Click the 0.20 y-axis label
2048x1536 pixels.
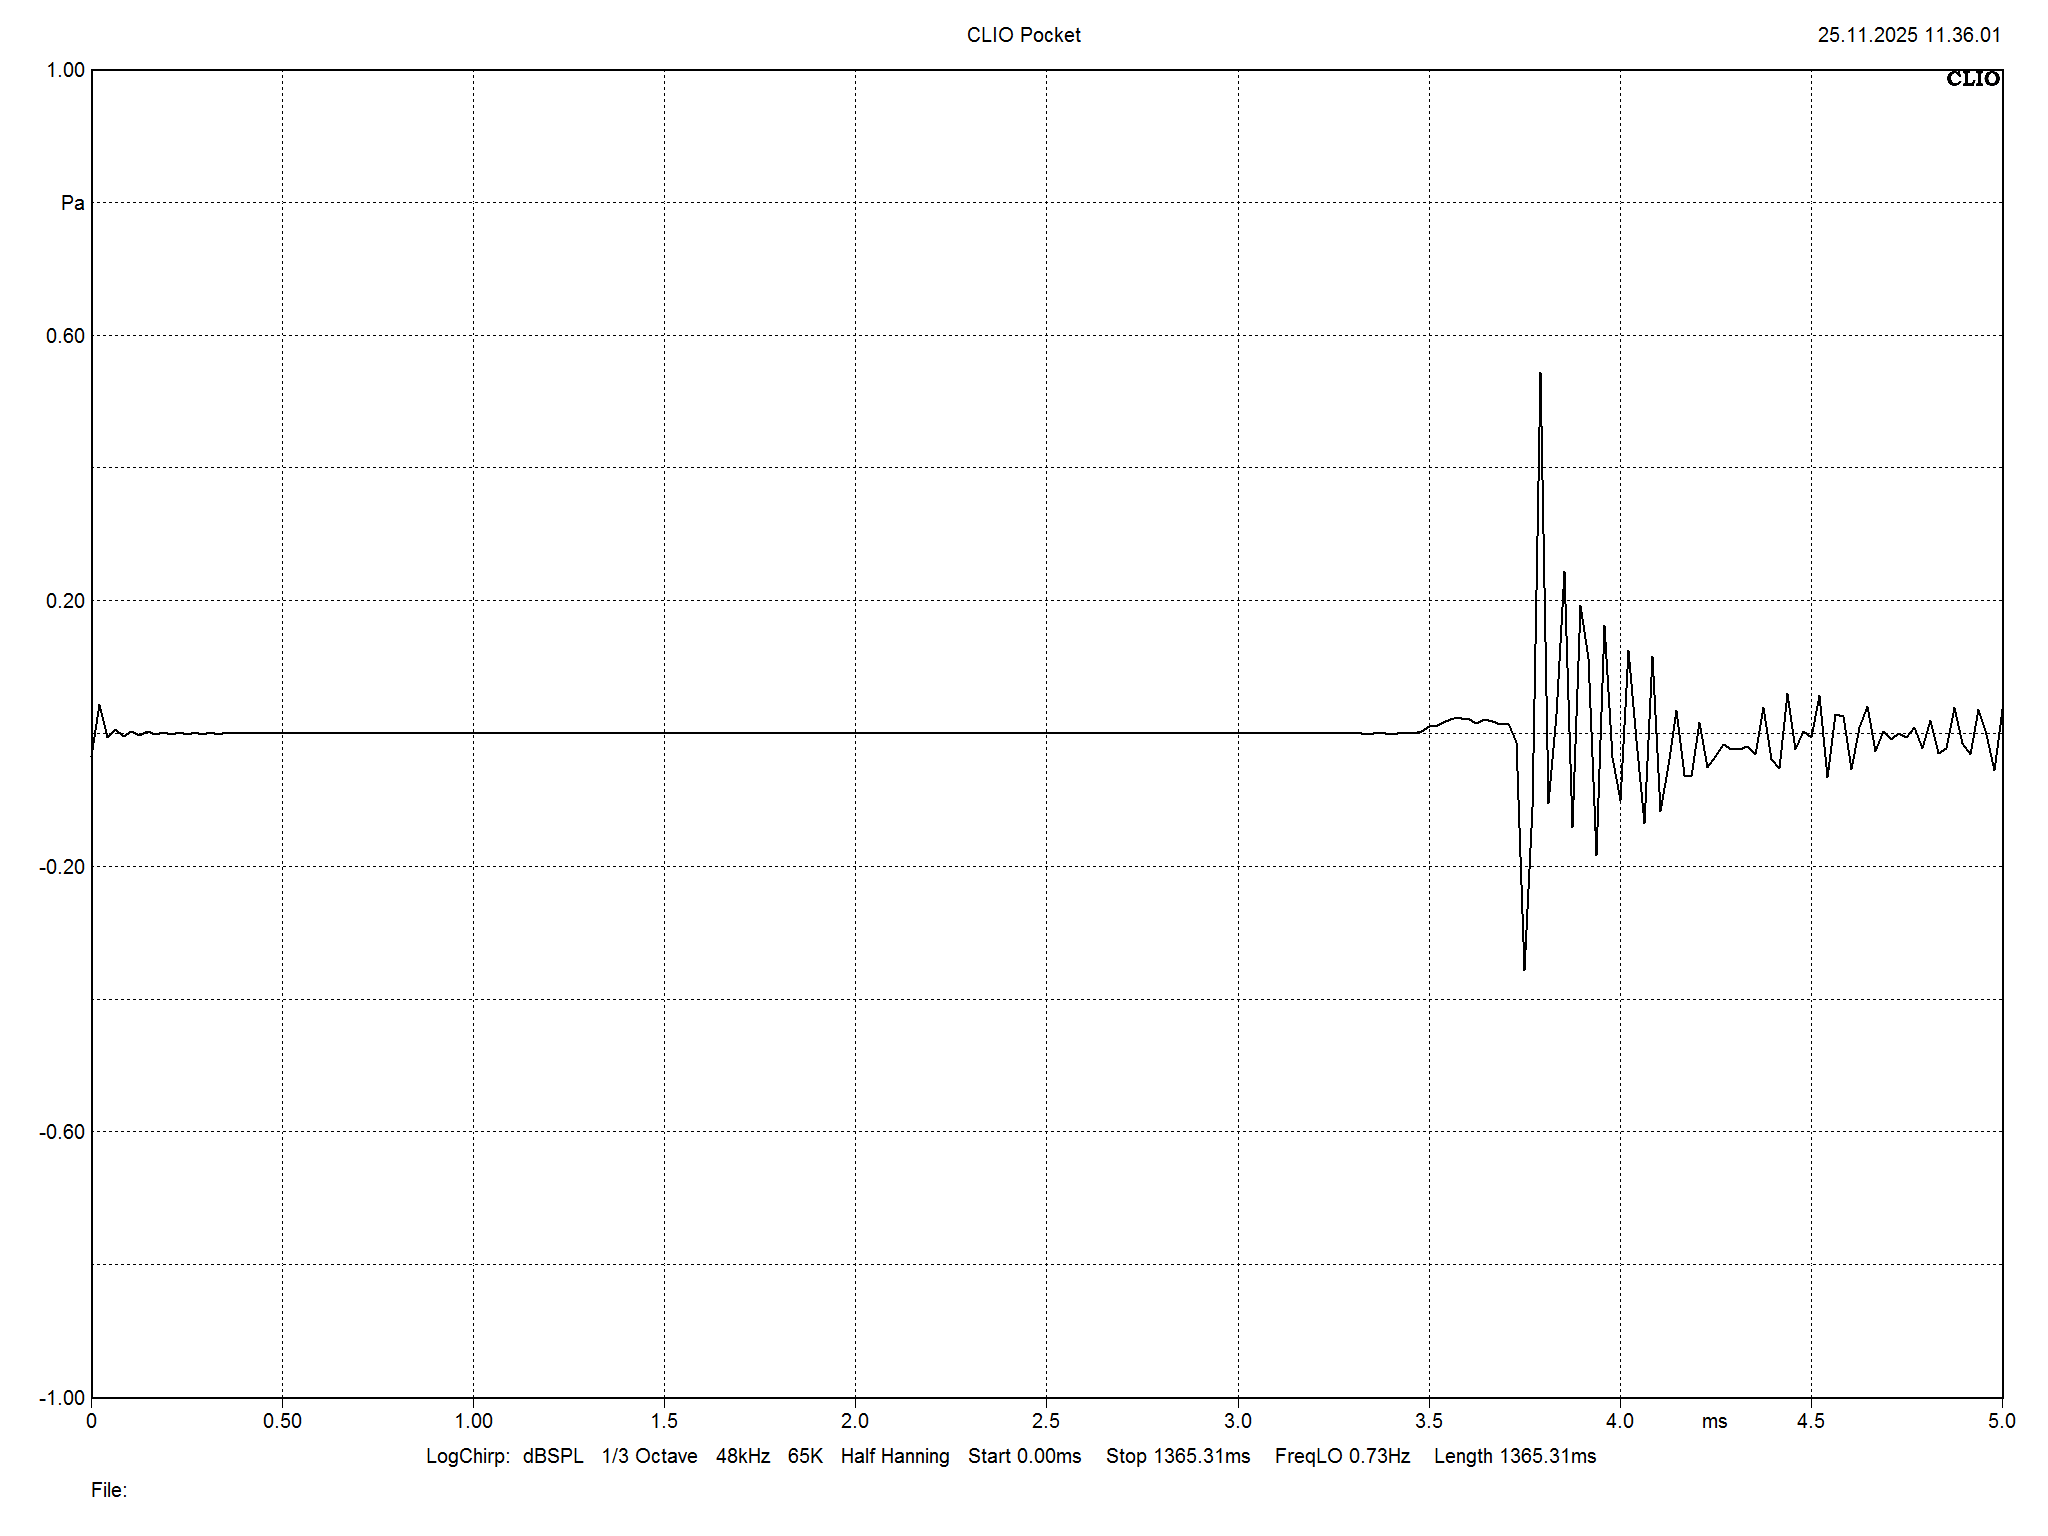tap(66, 601)
